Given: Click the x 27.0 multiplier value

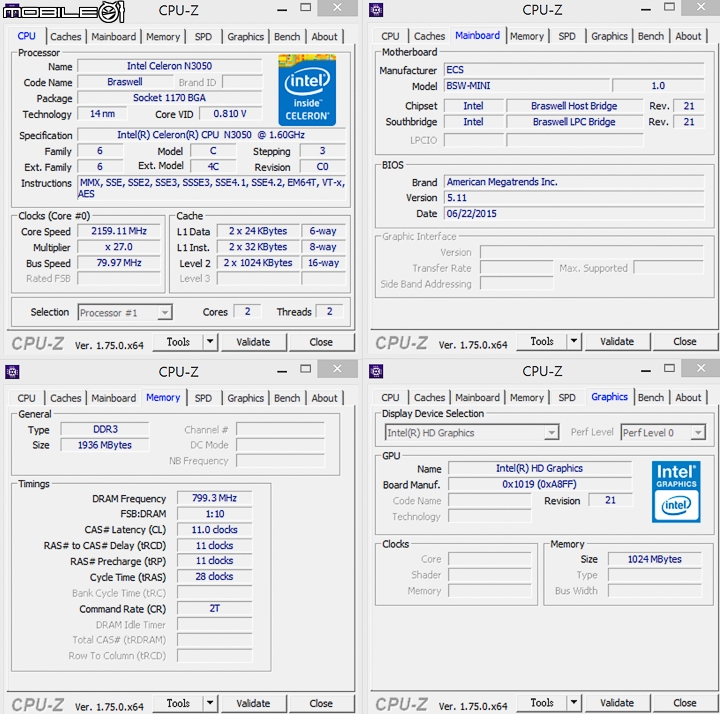Looking at the screenshot, I should [x=119, y=247].
